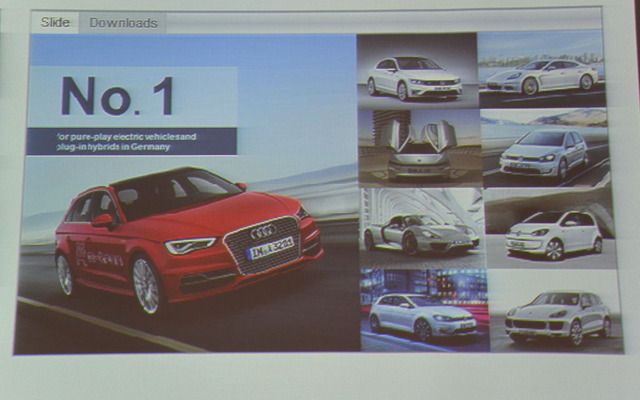The image size is (640, 400).
Task: Select the Porsche Cayenne SUV thumbnail
Action: click(x=556, y=311)
